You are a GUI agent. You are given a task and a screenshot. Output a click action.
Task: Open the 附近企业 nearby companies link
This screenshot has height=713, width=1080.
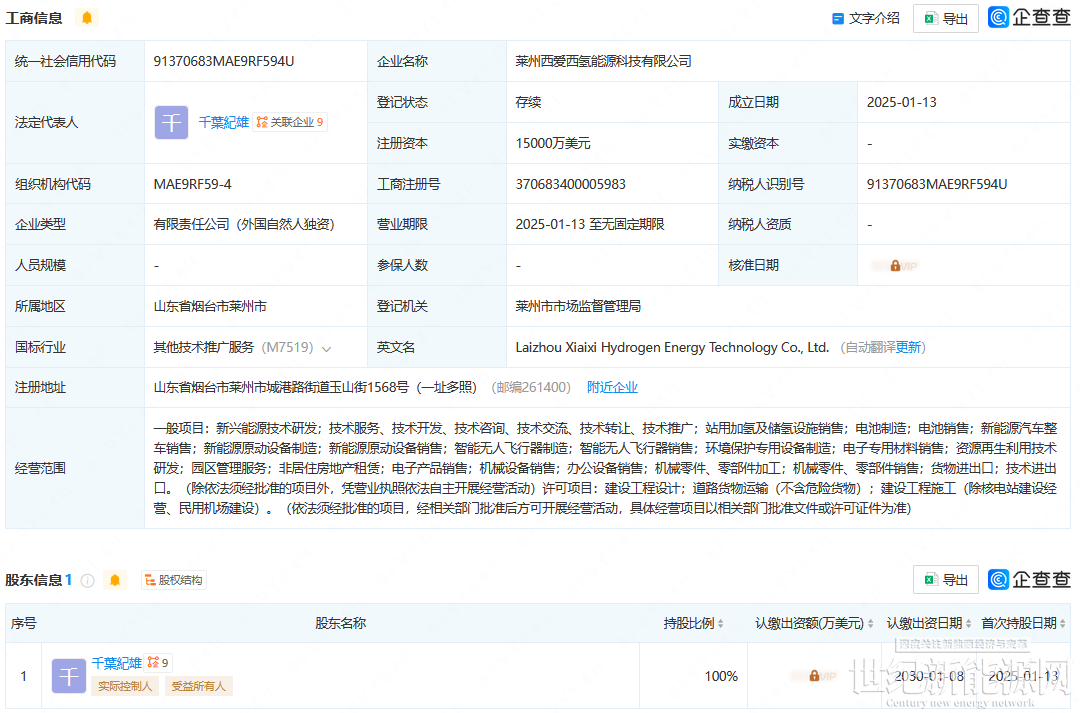(612, 387)
